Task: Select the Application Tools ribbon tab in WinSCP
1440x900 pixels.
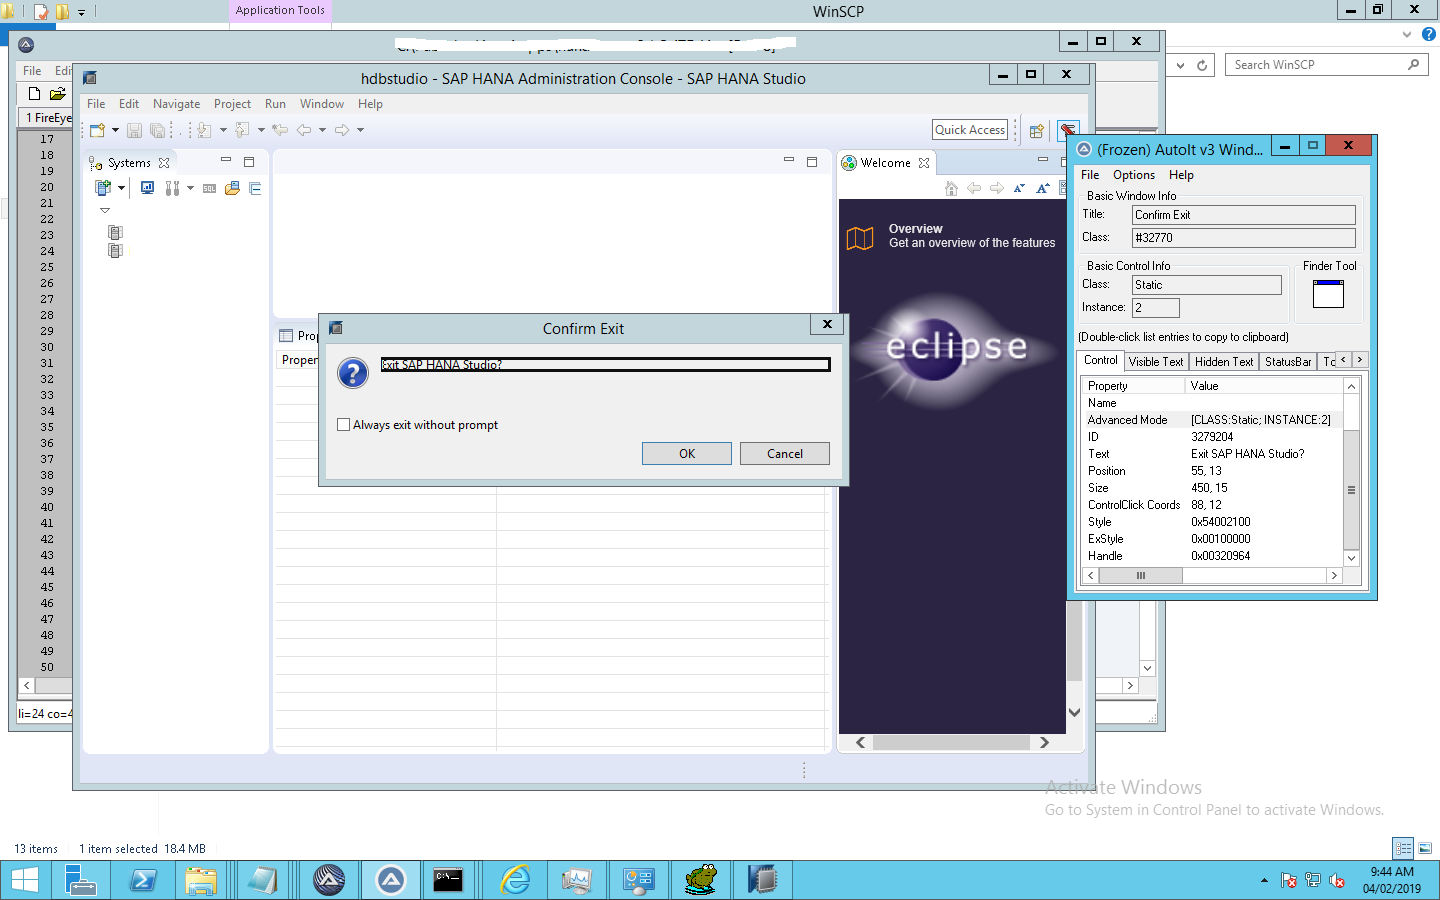Action: click(280, 11)
